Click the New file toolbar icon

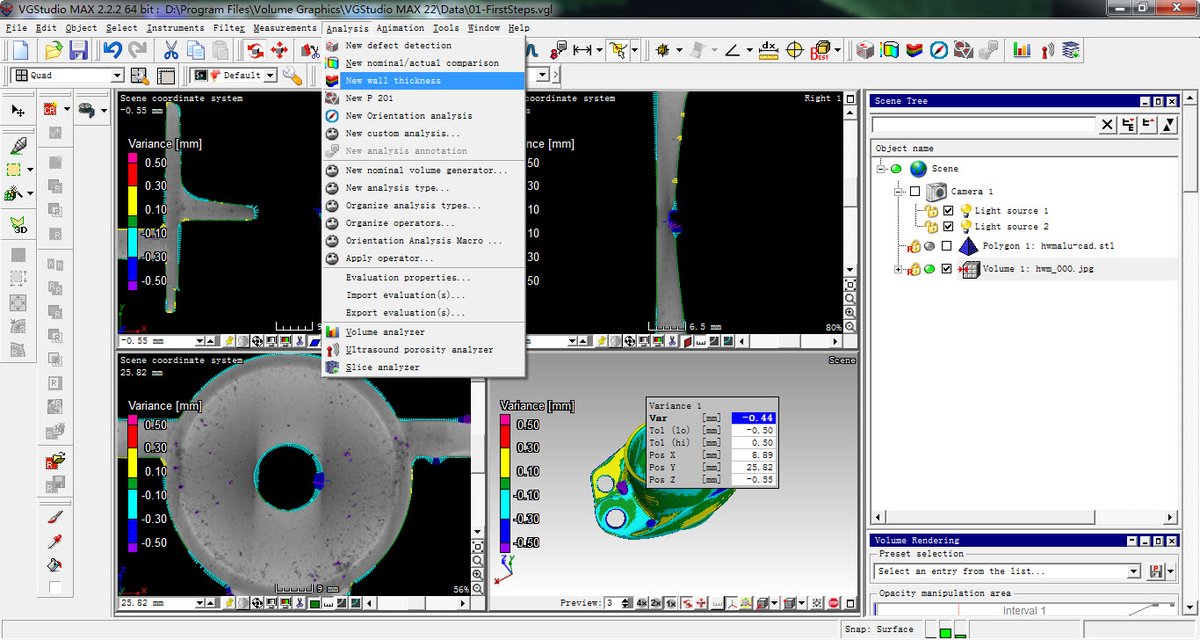click(x=22, y=50)
